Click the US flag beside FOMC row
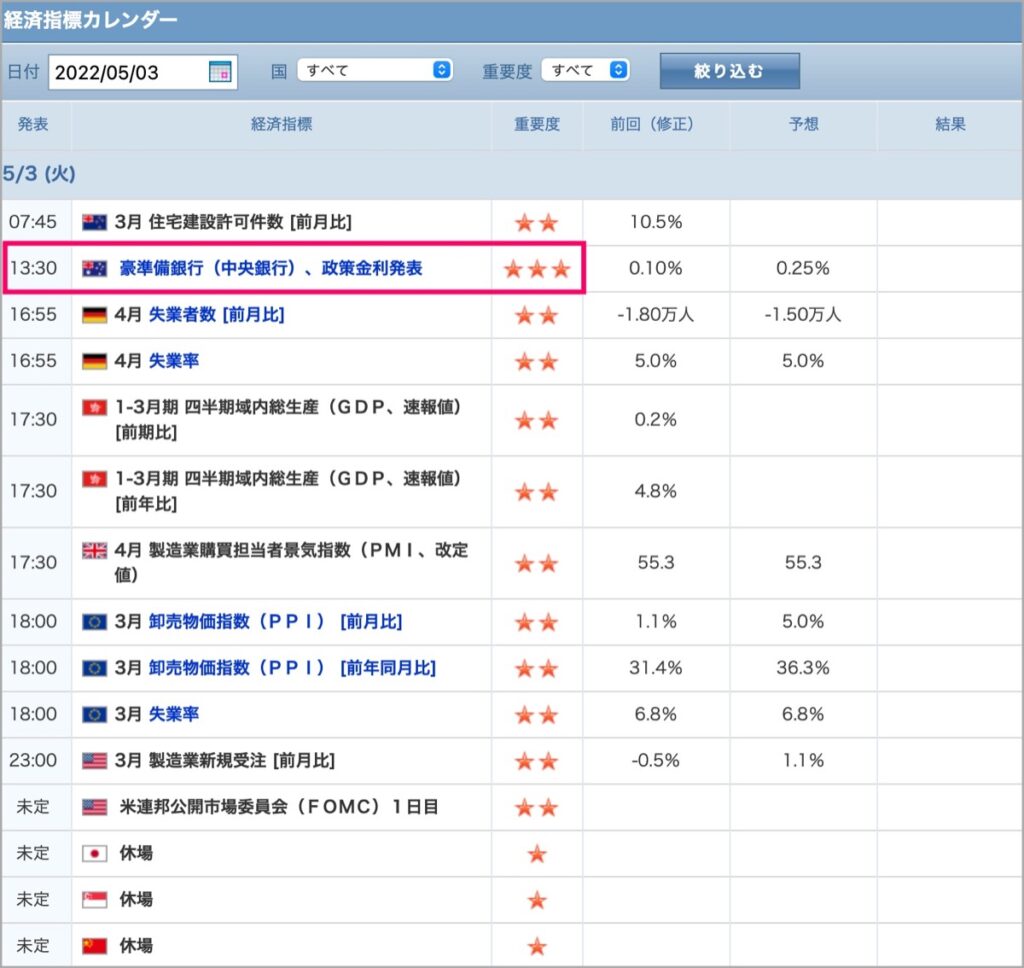 [x=94, y=807]
